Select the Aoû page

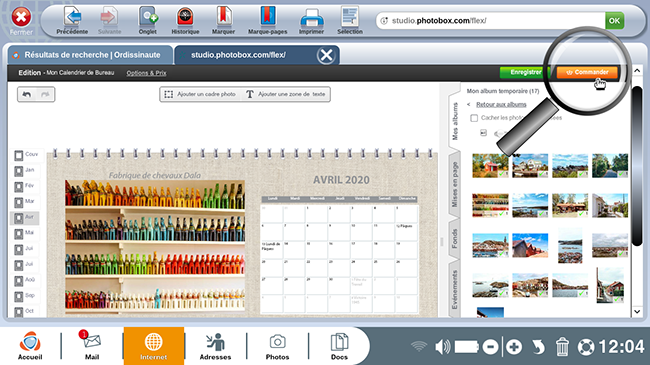pos(24,281)
